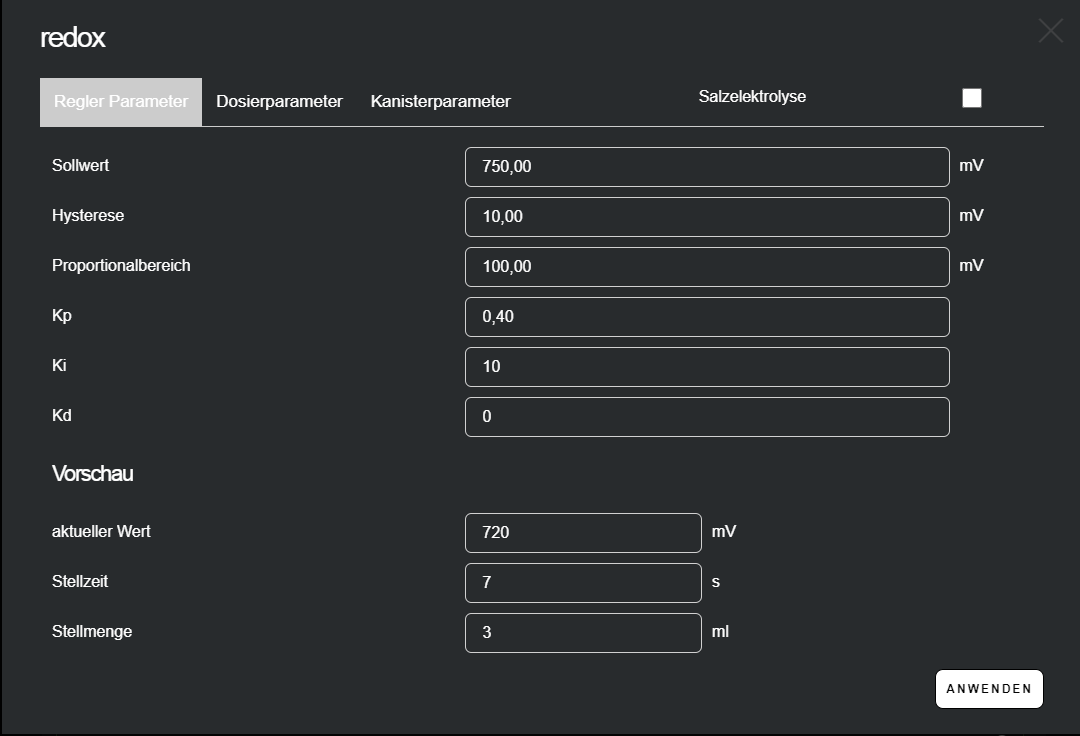Focus the Hysterese value field
The image size is (1080, 736).
pyautogui.click(x=706, y=217)
